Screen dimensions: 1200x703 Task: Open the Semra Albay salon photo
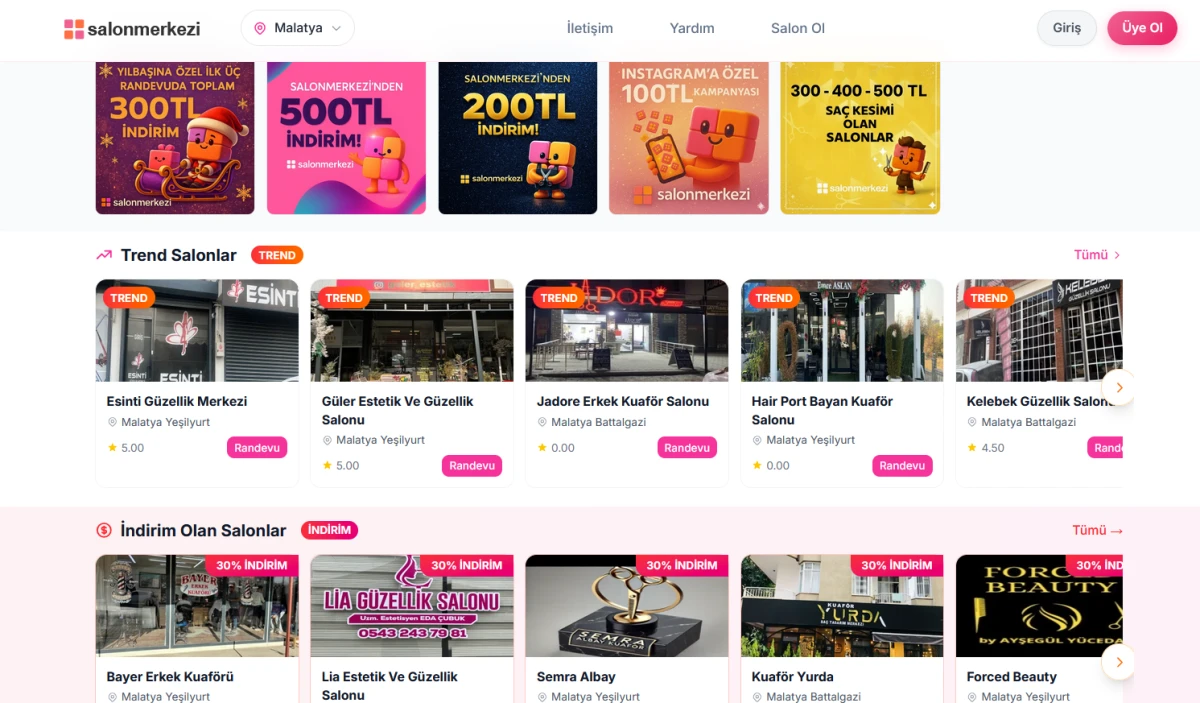pos(627,606)
